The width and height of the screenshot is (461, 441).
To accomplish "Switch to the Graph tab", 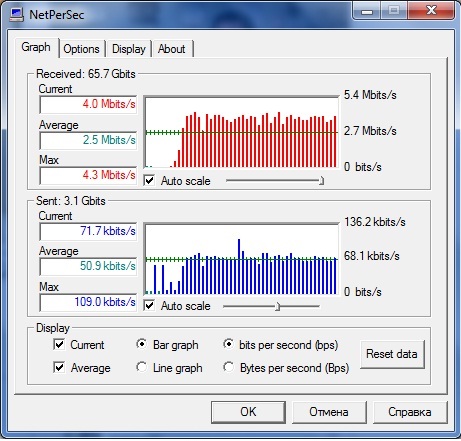I will coord(36,47).
